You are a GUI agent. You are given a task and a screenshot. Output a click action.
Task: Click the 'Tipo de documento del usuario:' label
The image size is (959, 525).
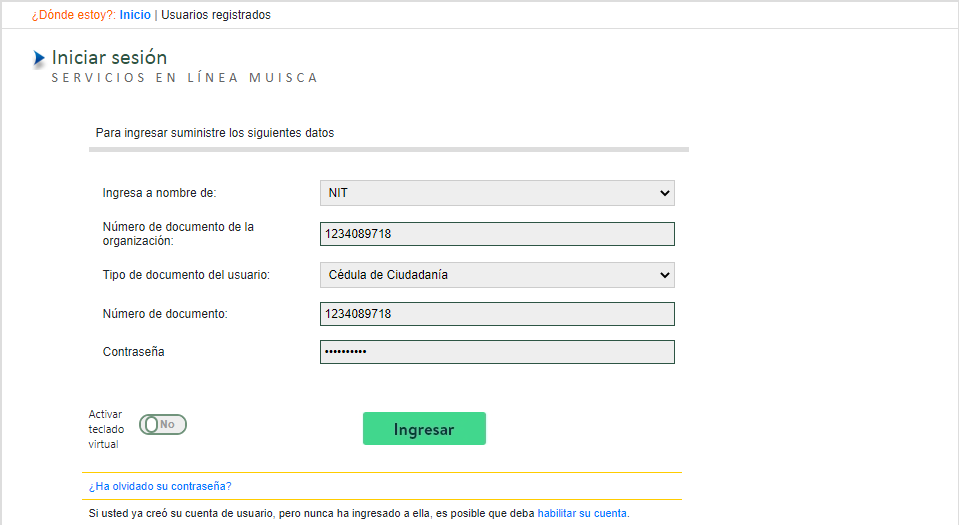point(186,275)
